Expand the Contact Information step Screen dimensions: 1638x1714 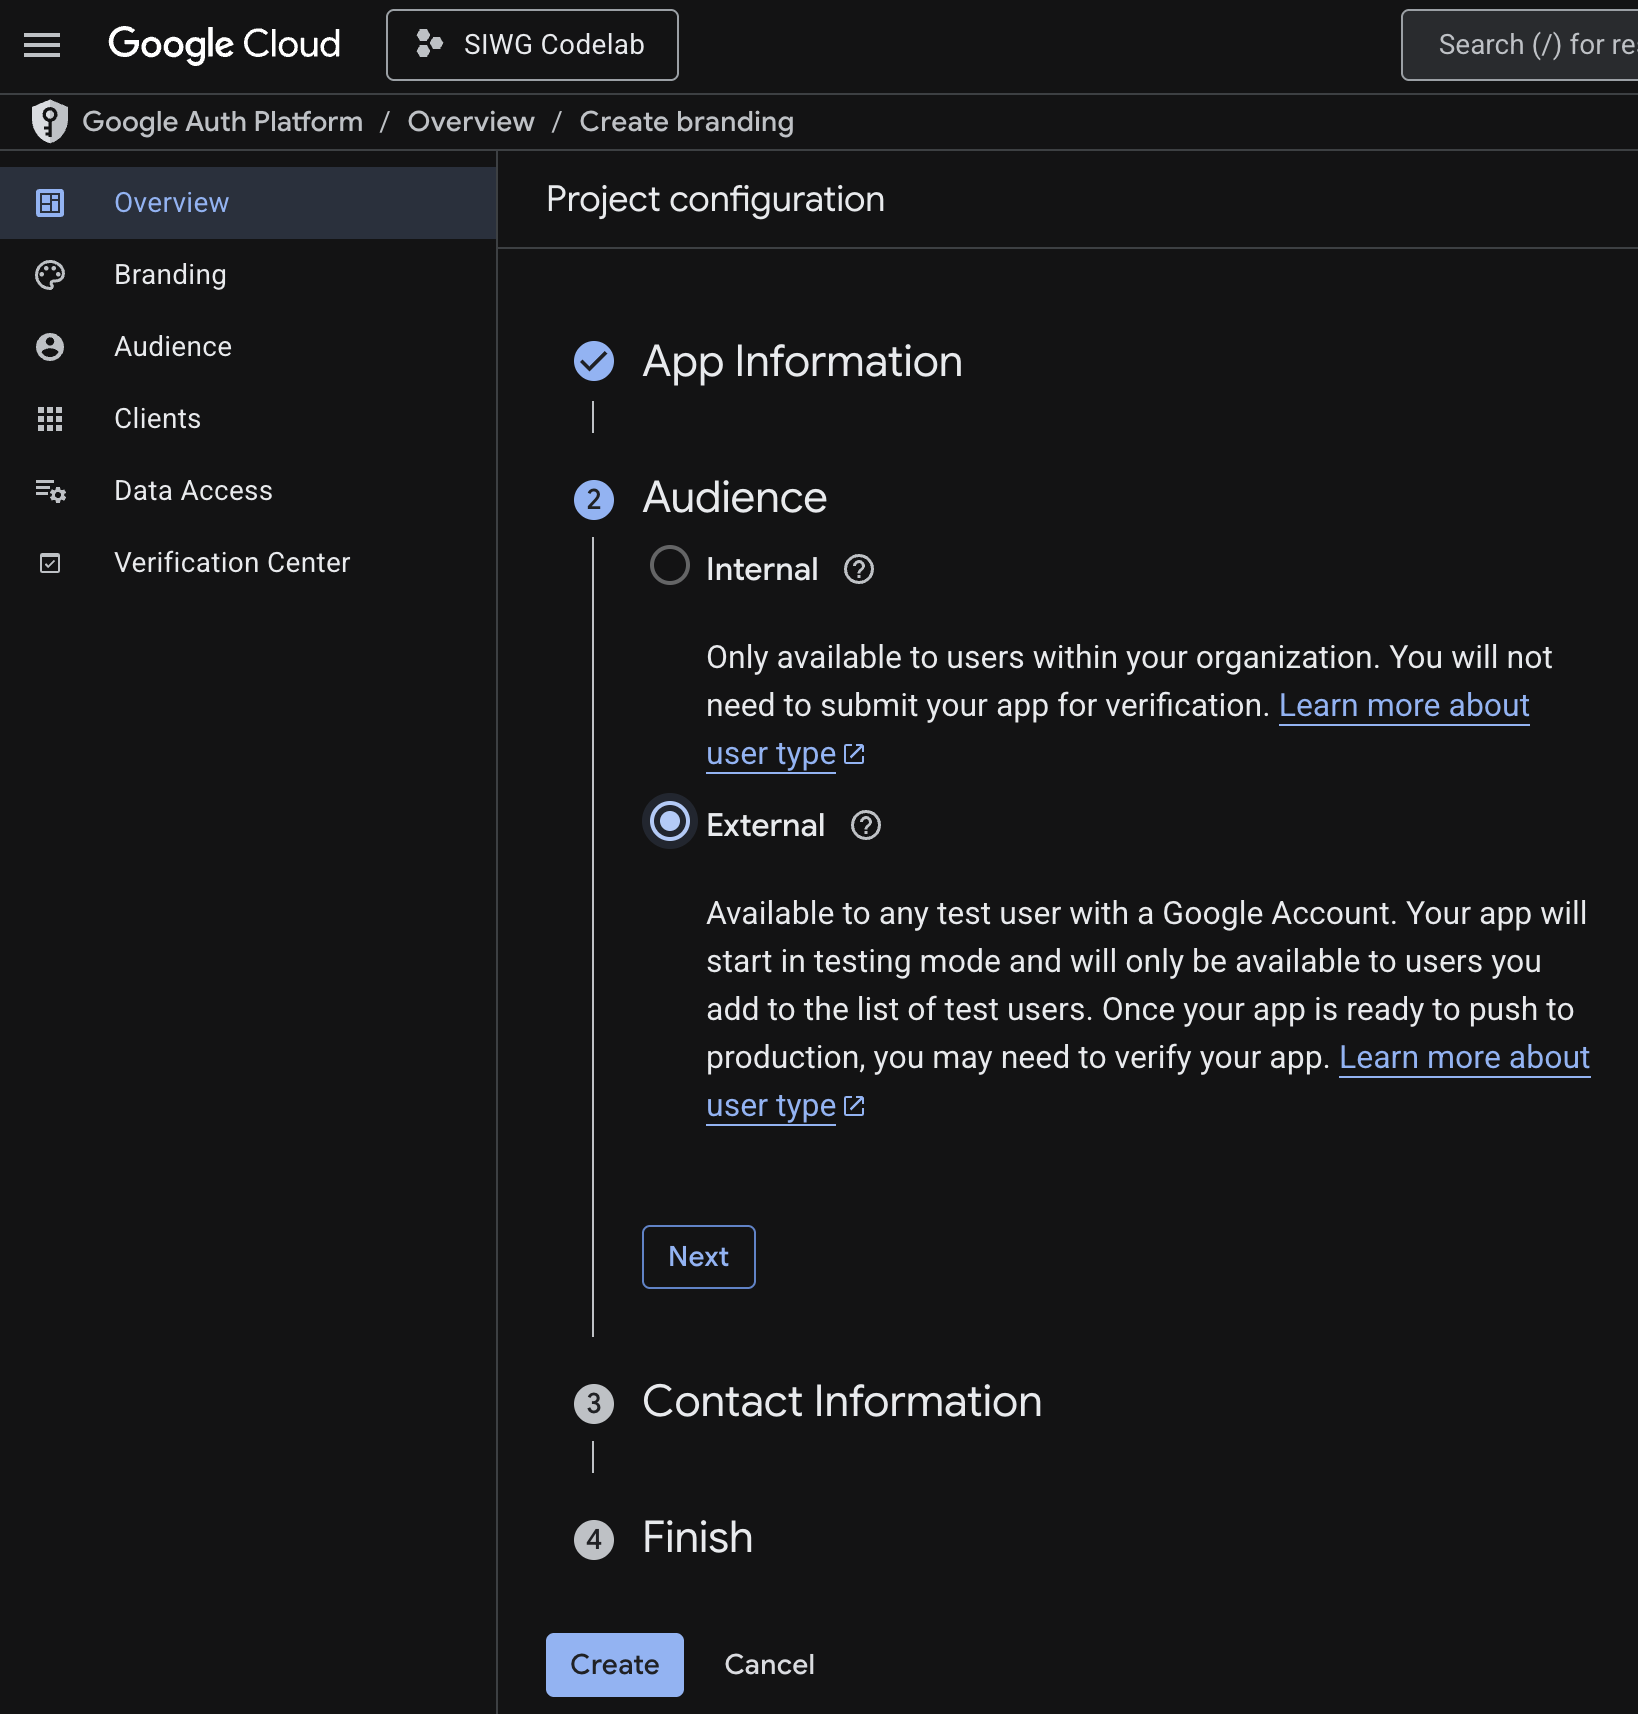tap(841, 1402)
